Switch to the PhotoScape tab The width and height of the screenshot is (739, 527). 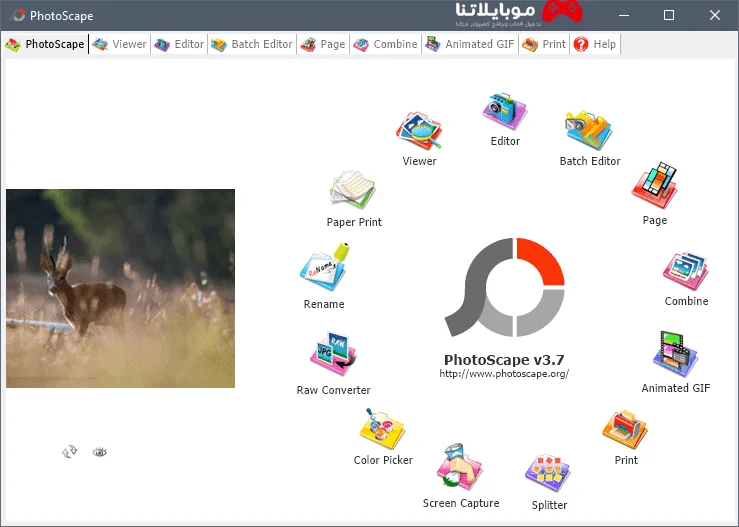click(x=45, y=44)
